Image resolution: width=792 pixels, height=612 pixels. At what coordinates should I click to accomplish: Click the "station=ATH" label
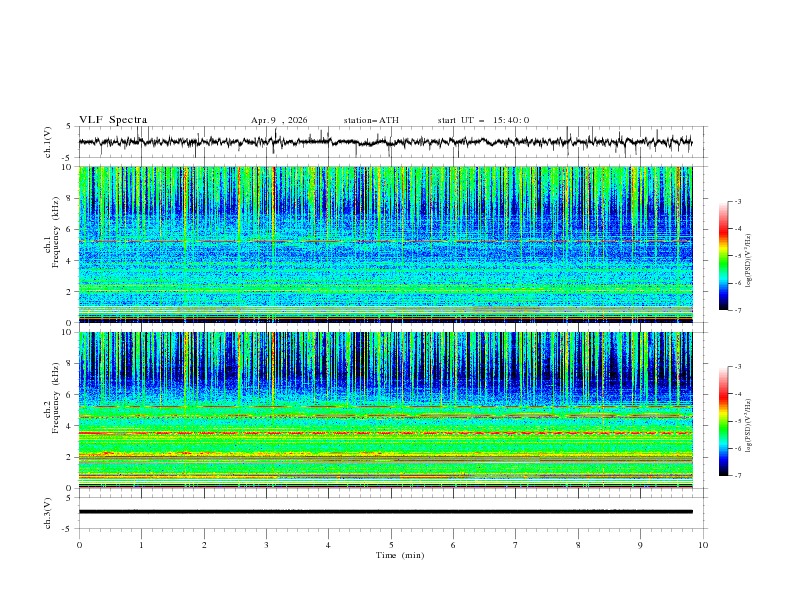pyautogui.click(x=371, y=120)
